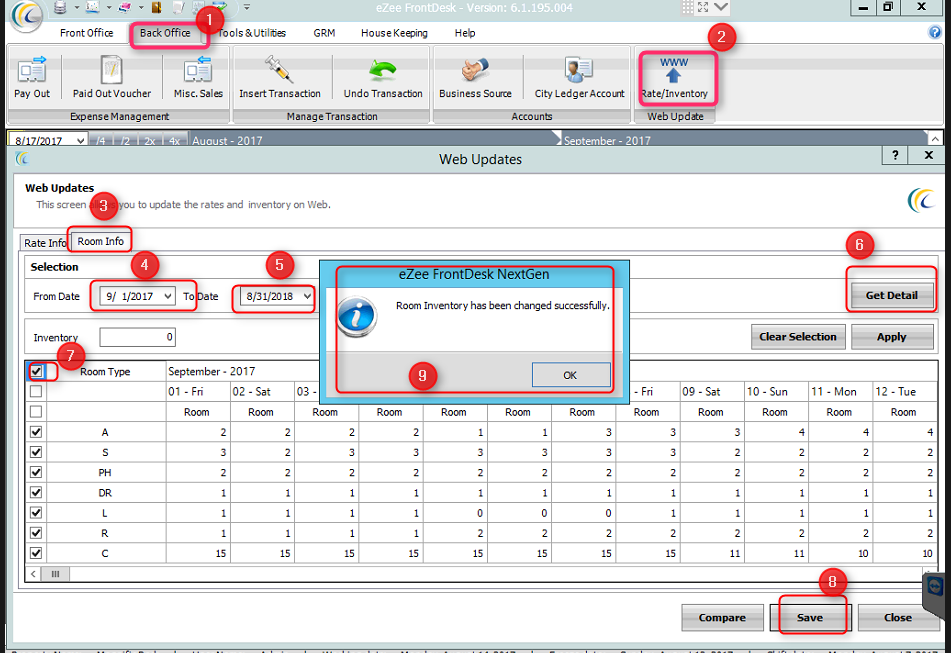The width and height of the screenshot is (951, 653).
Task: Click the Get Detail button
Action: point(892,295)
